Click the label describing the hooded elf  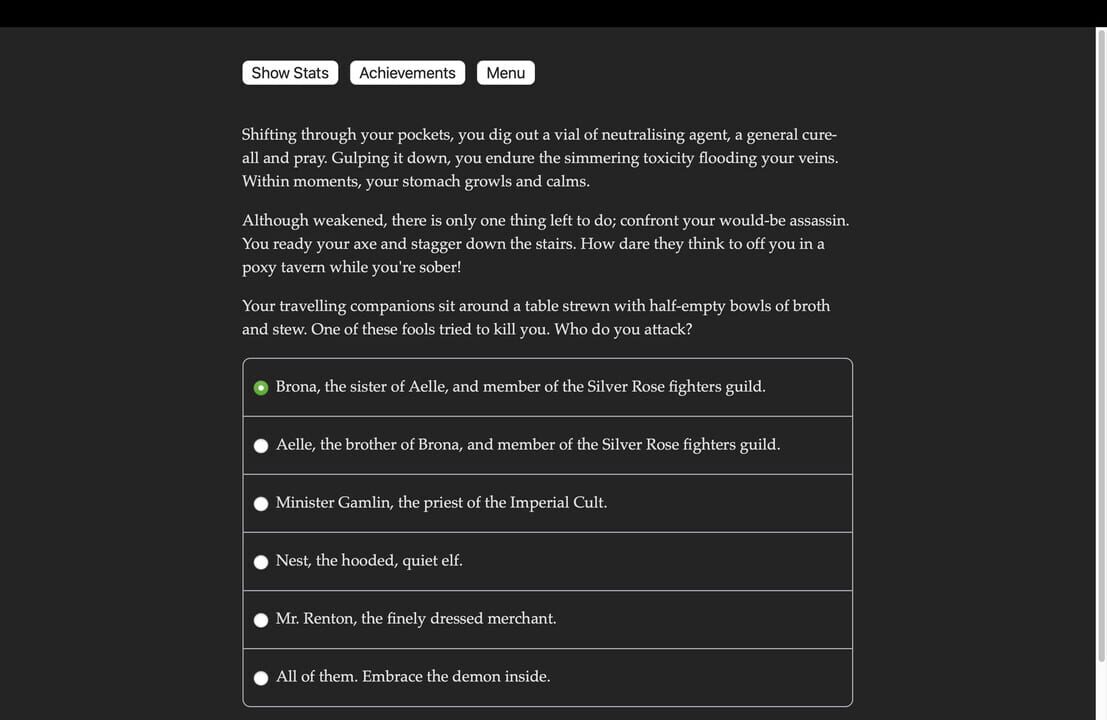[369, 560]
